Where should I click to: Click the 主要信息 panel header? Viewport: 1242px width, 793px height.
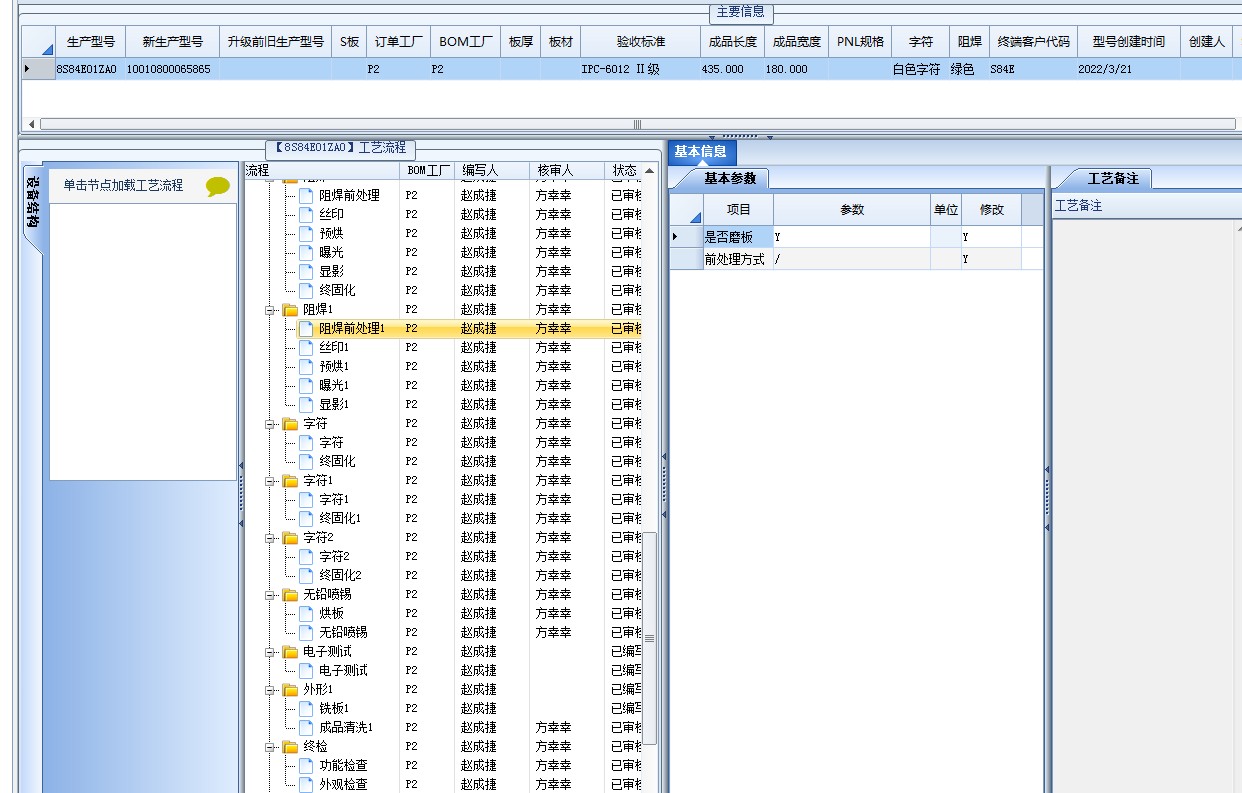(x=741, y=12)
